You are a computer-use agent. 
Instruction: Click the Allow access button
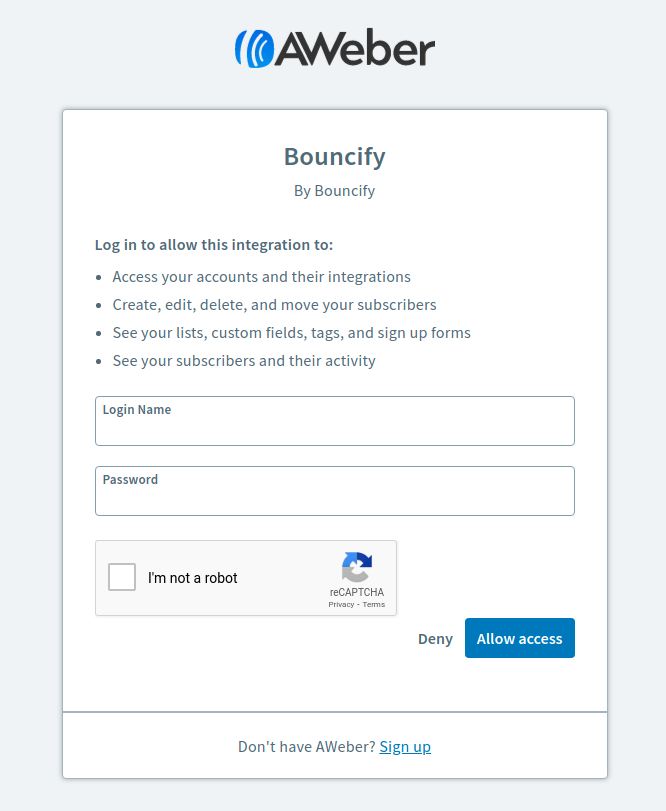click(x=520, y=638)
